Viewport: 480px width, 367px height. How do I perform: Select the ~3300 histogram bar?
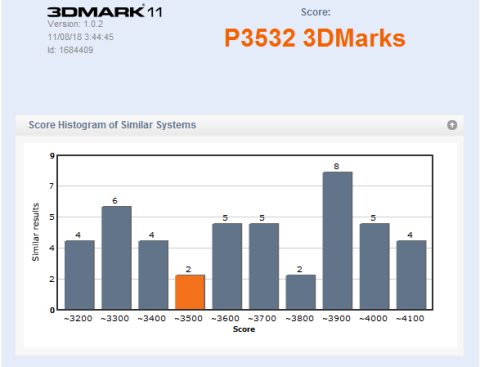point(116,258)
